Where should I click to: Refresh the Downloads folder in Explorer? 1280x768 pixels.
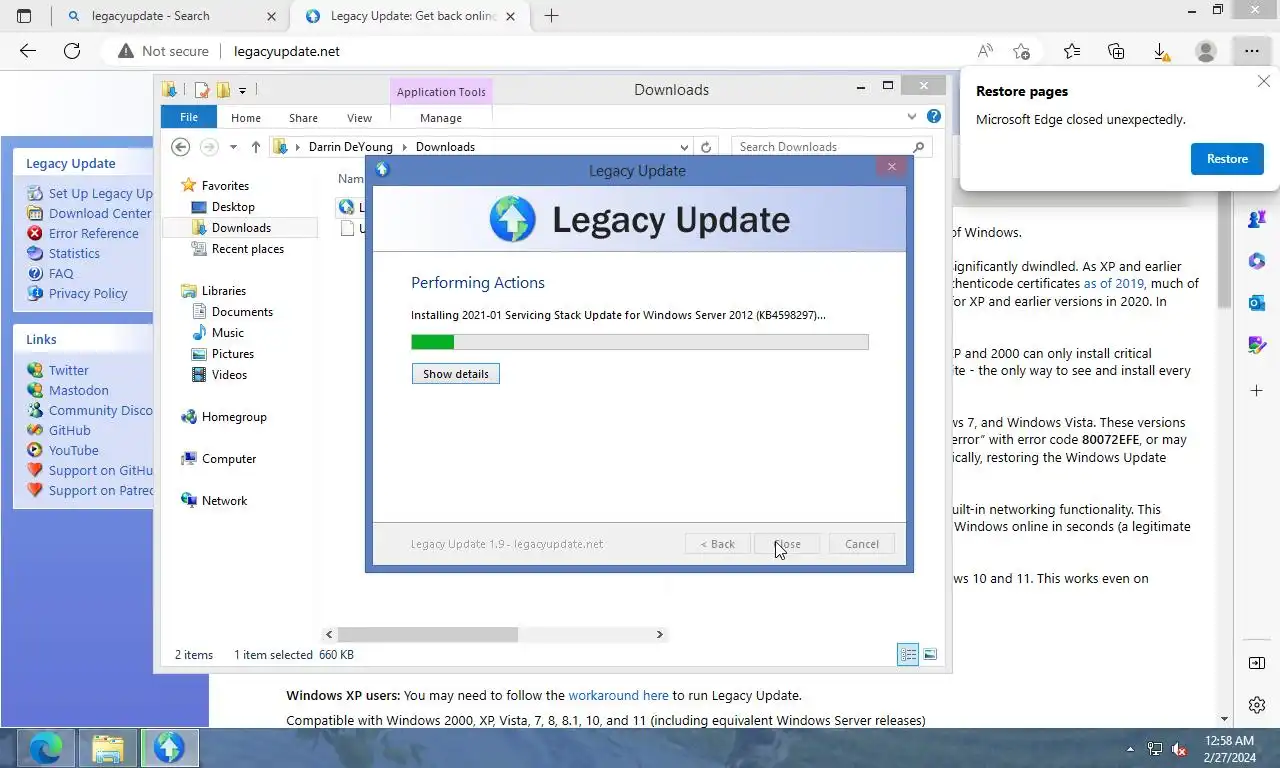[706, 147]
